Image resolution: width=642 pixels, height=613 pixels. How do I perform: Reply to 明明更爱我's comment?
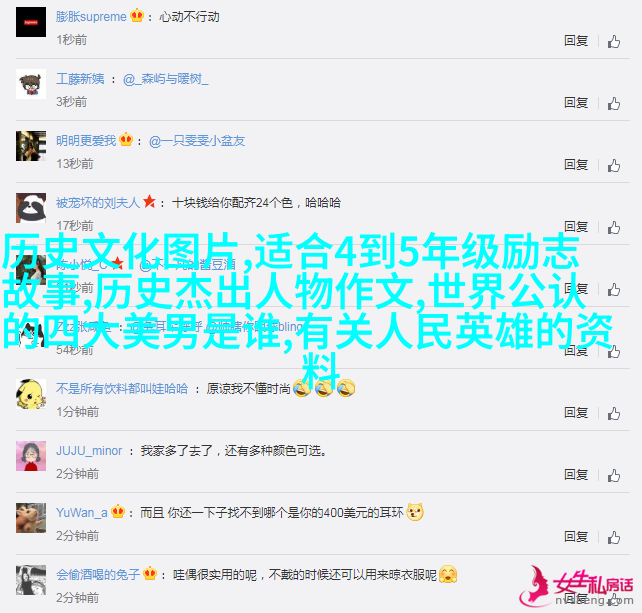576,165
